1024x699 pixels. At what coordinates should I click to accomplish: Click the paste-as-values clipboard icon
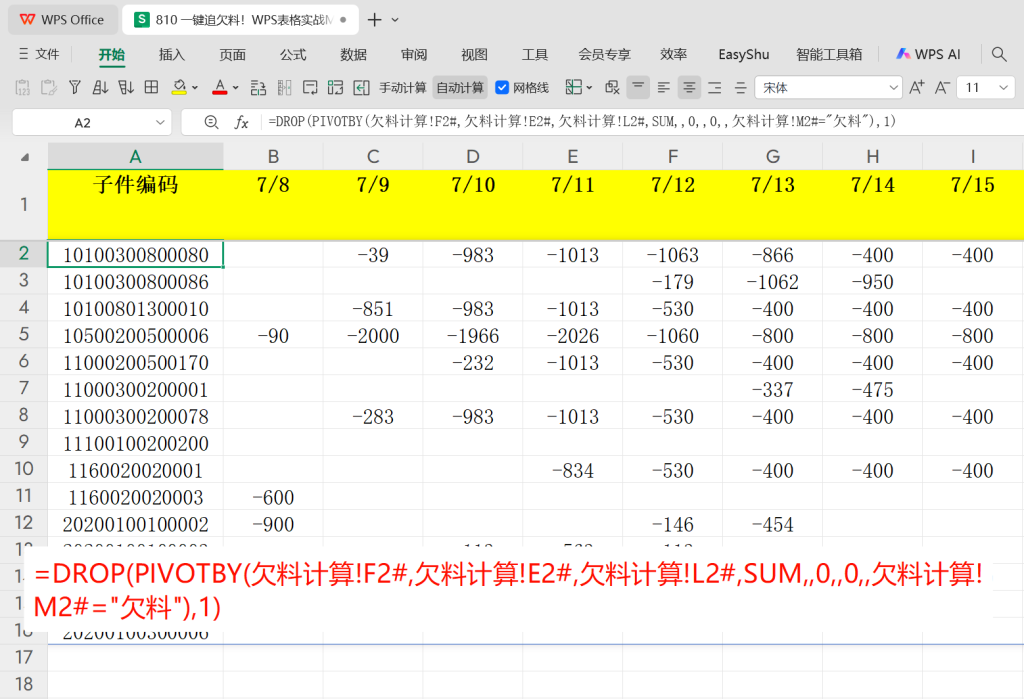click(23, 88)
